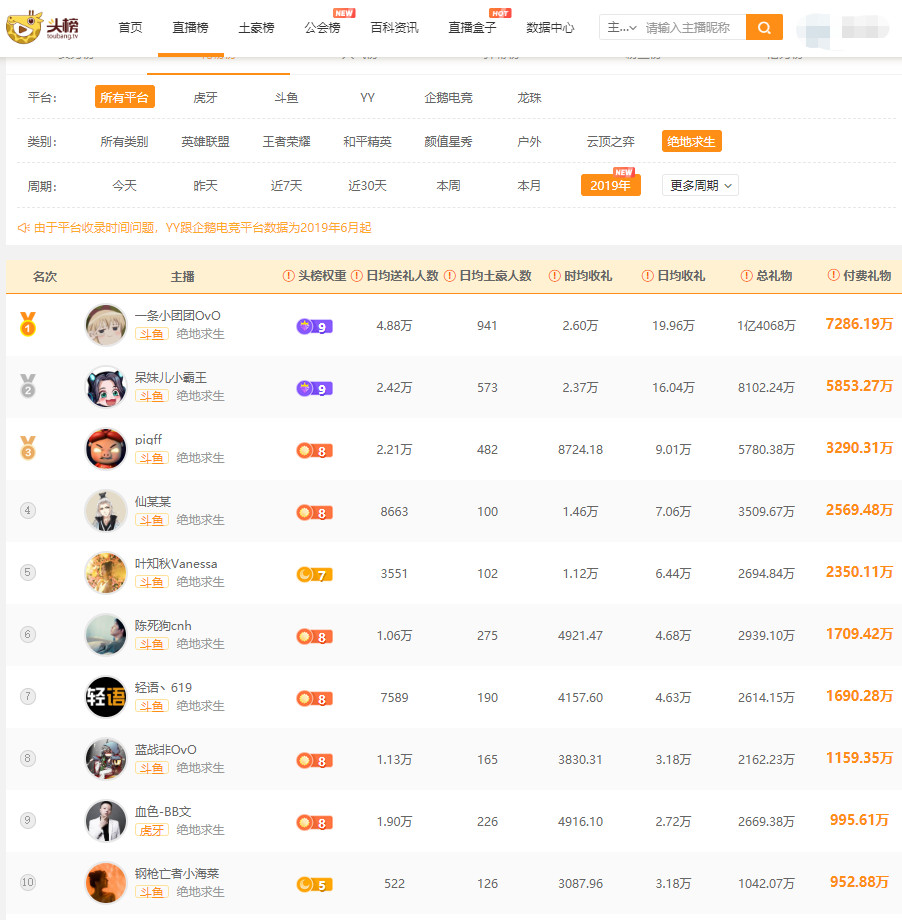902x920 pixels.
Task: Click the bronze rank 3 medal icon
Action: click(x=28, y=448)
